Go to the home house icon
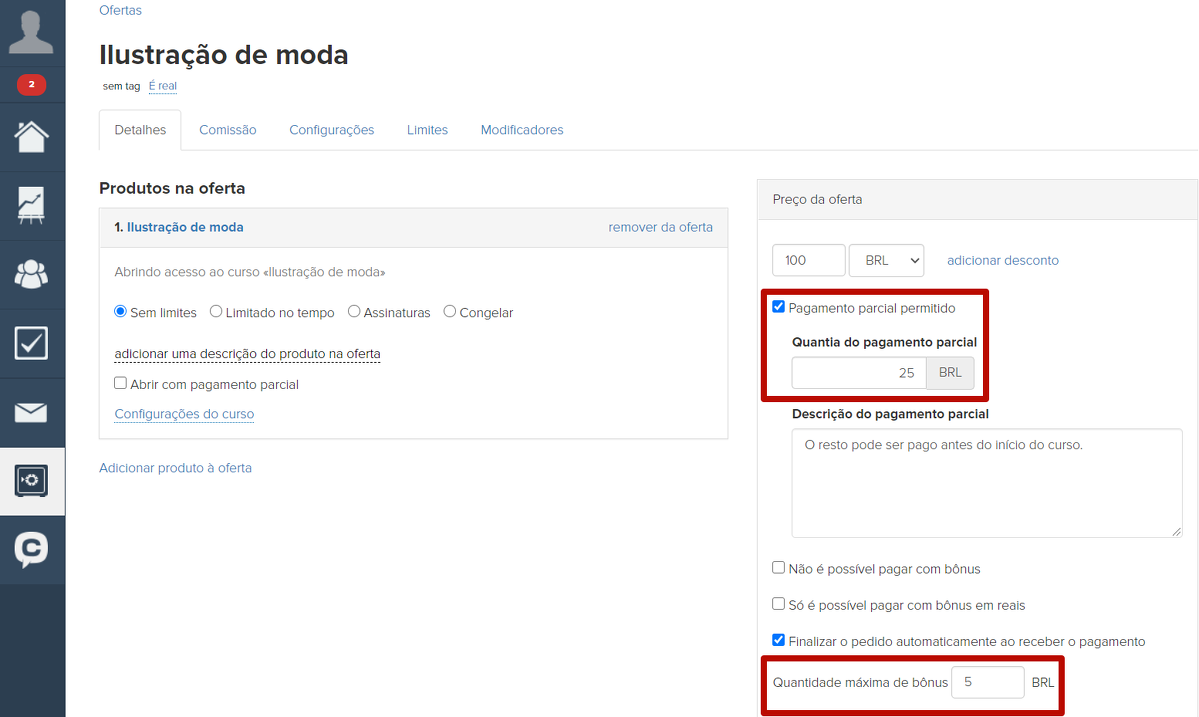Screen dimensions: 1199x717 click(31, 136)
